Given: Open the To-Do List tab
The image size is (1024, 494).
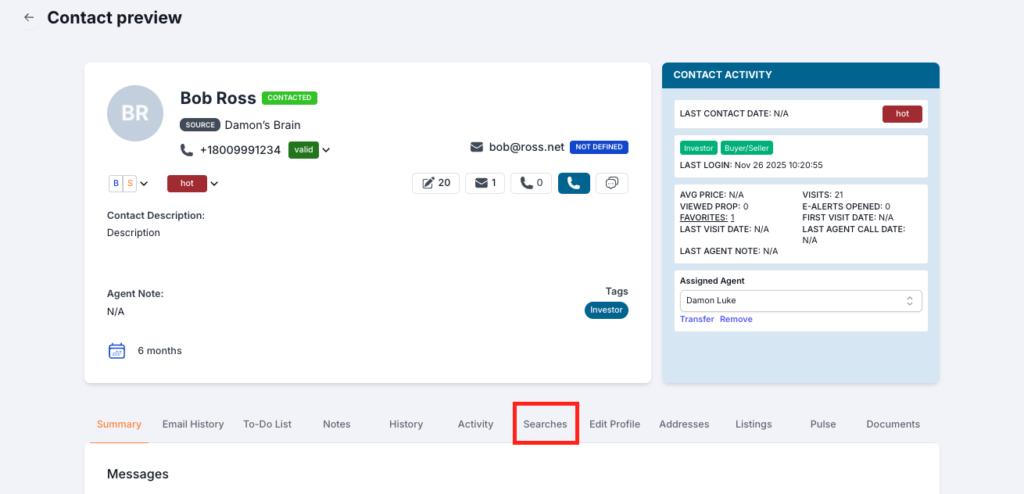Looking at the screenshot, I should pos(267,424).
